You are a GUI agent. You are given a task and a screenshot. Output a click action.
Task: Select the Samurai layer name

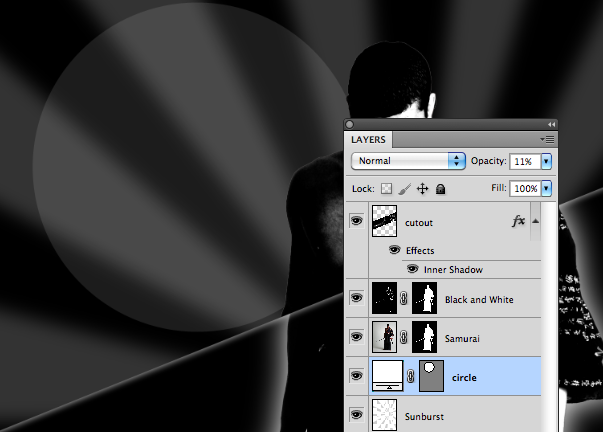click(462, 339)
